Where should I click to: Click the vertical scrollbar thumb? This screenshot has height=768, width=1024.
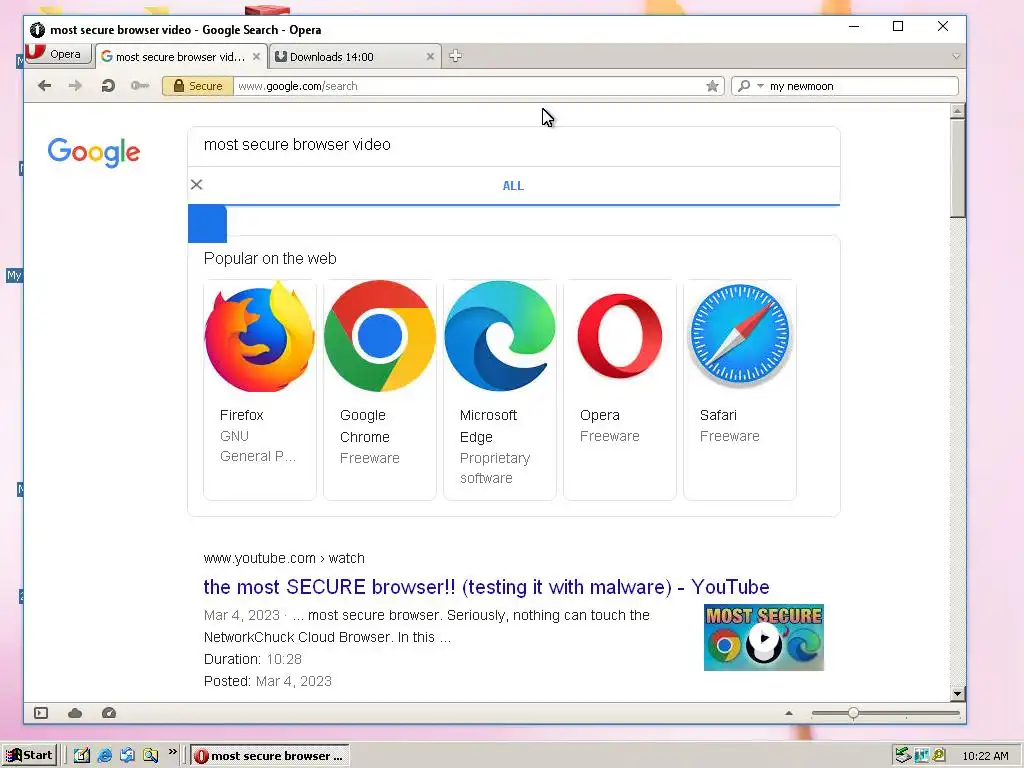tap(957, 168)
